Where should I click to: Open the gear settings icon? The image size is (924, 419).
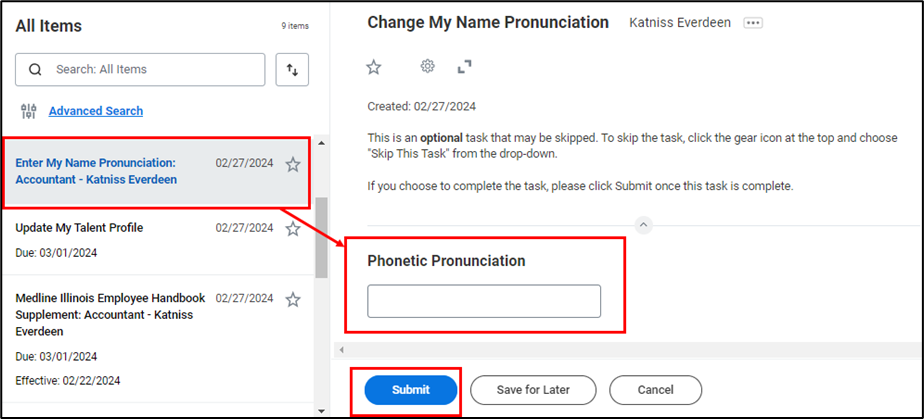[427, 67]
